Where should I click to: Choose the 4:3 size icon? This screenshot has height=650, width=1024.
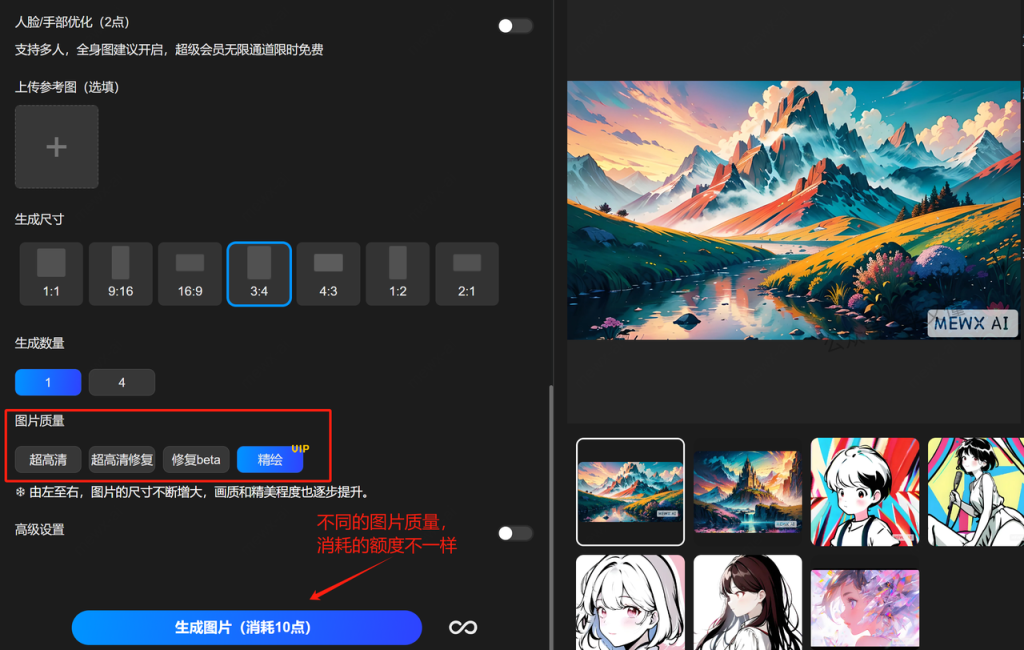tap(328, 273)
